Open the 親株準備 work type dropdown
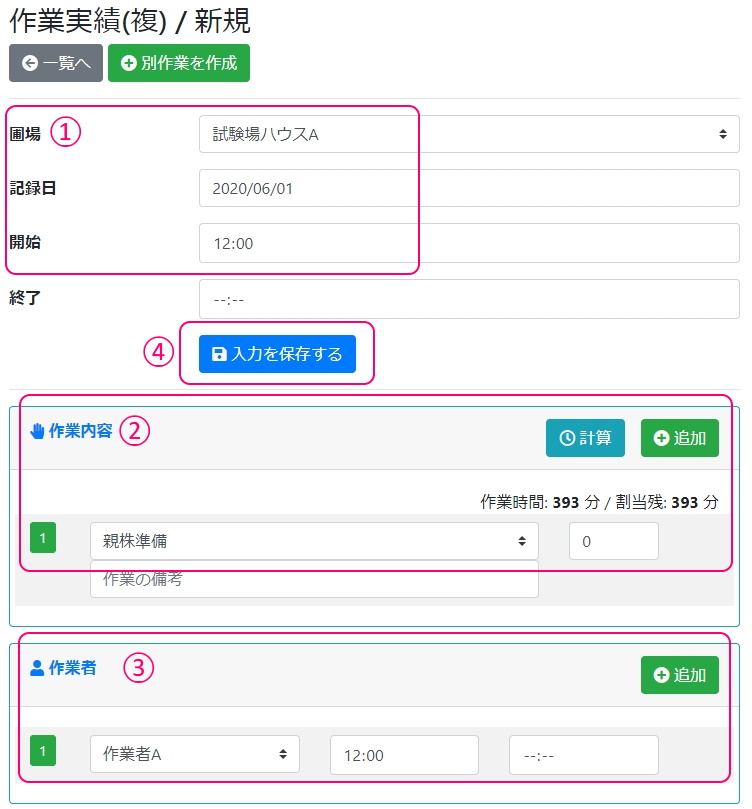 coord(314,541)
